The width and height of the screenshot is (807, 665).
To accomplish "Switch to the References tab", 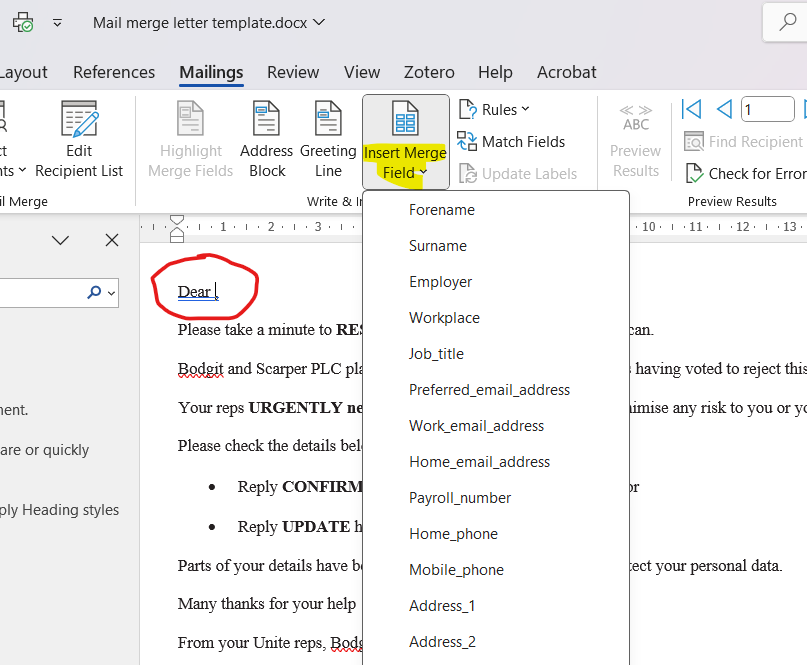I will pos(114,72).
